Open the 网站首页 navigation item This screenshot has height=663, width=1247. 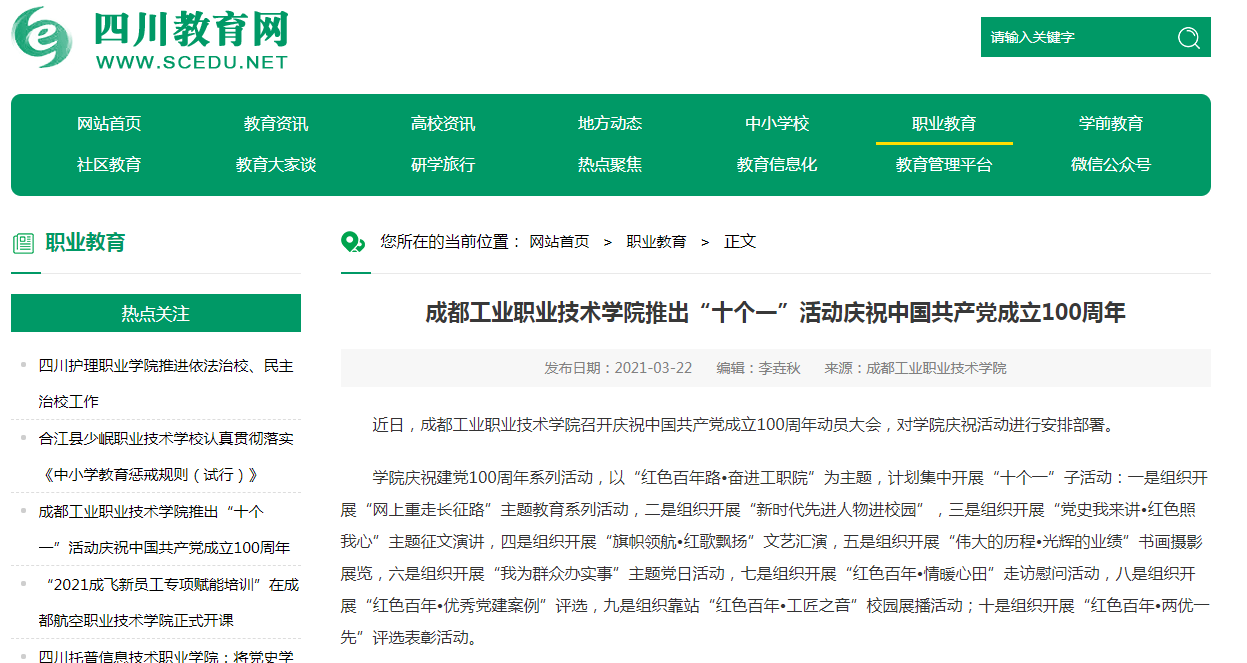pyautogui.click(x=109, y=124)
